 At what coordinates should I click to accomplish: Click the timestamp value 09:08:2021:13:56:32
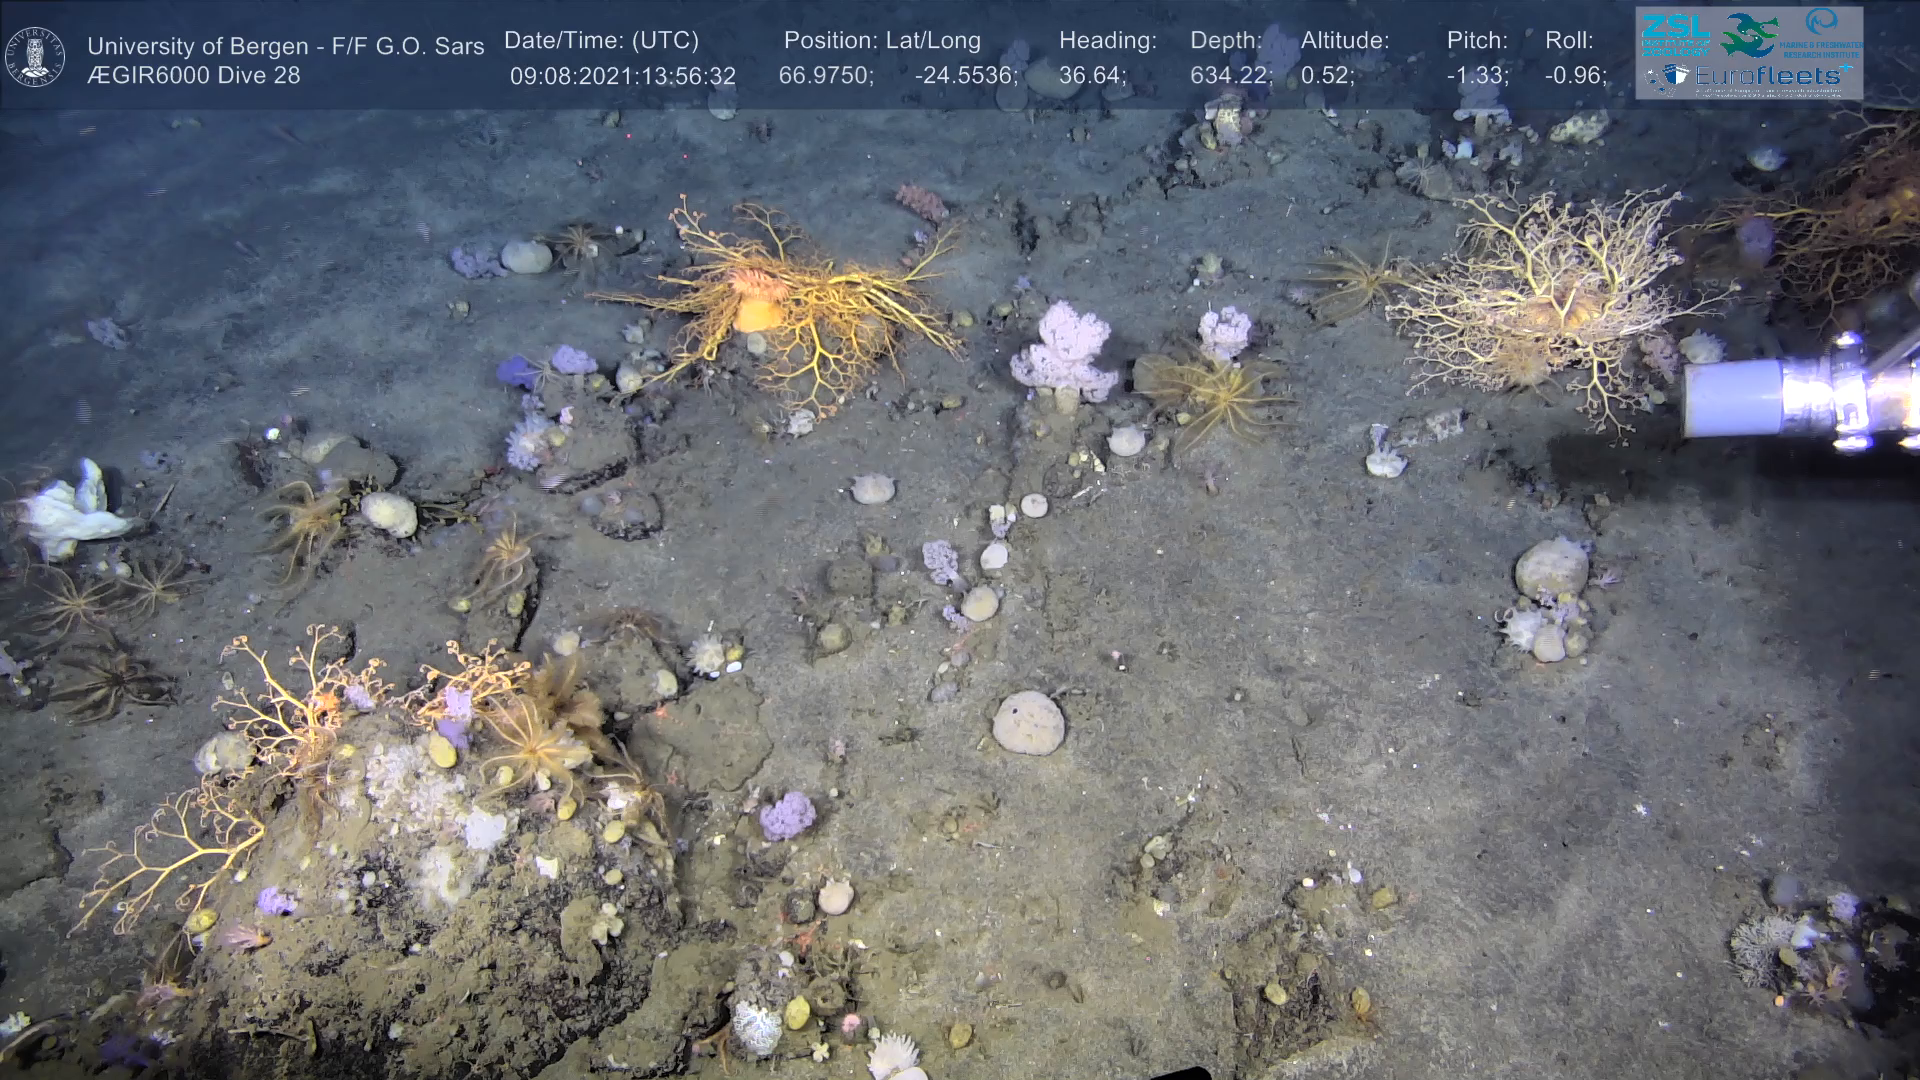(622, 76)
